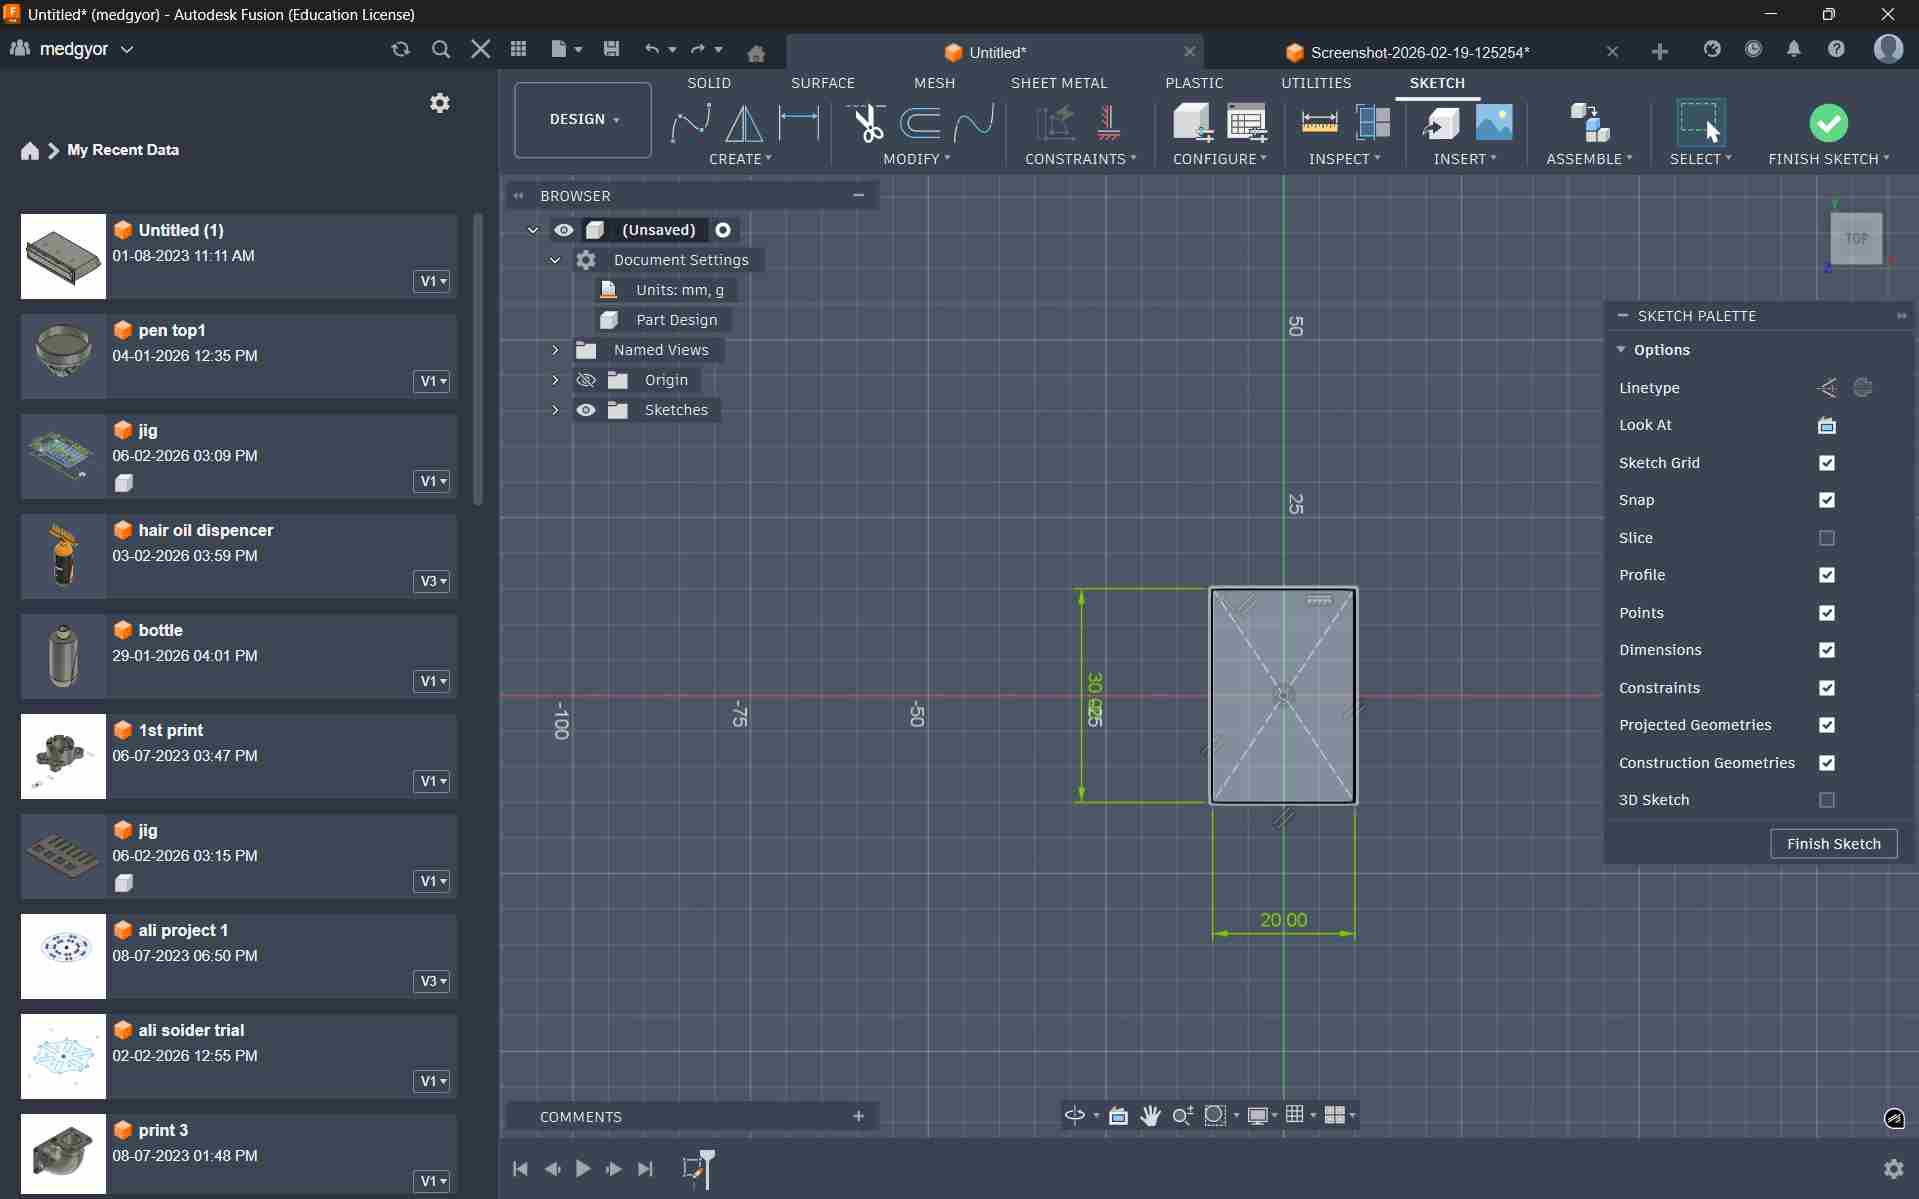Click the Finish Sketch button in palette

(x=1833, y=844)
